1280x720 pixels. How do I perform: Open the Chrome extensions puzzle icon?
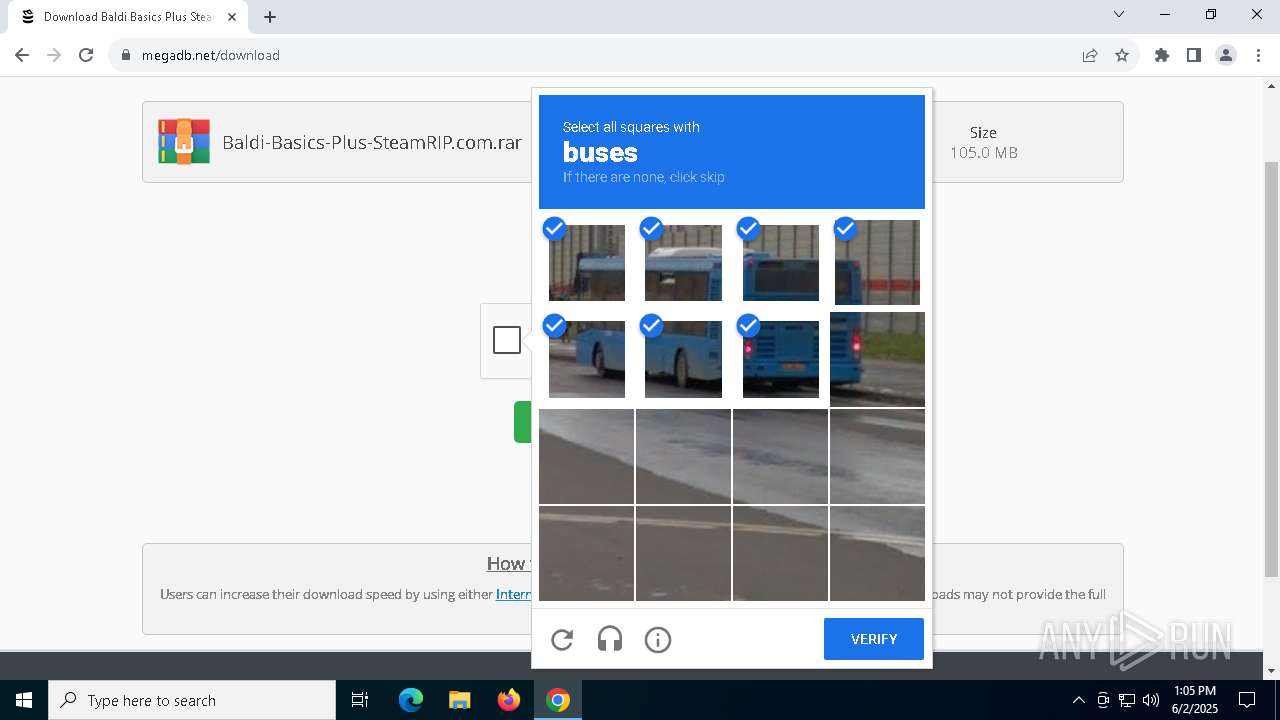coord(1162,55)
